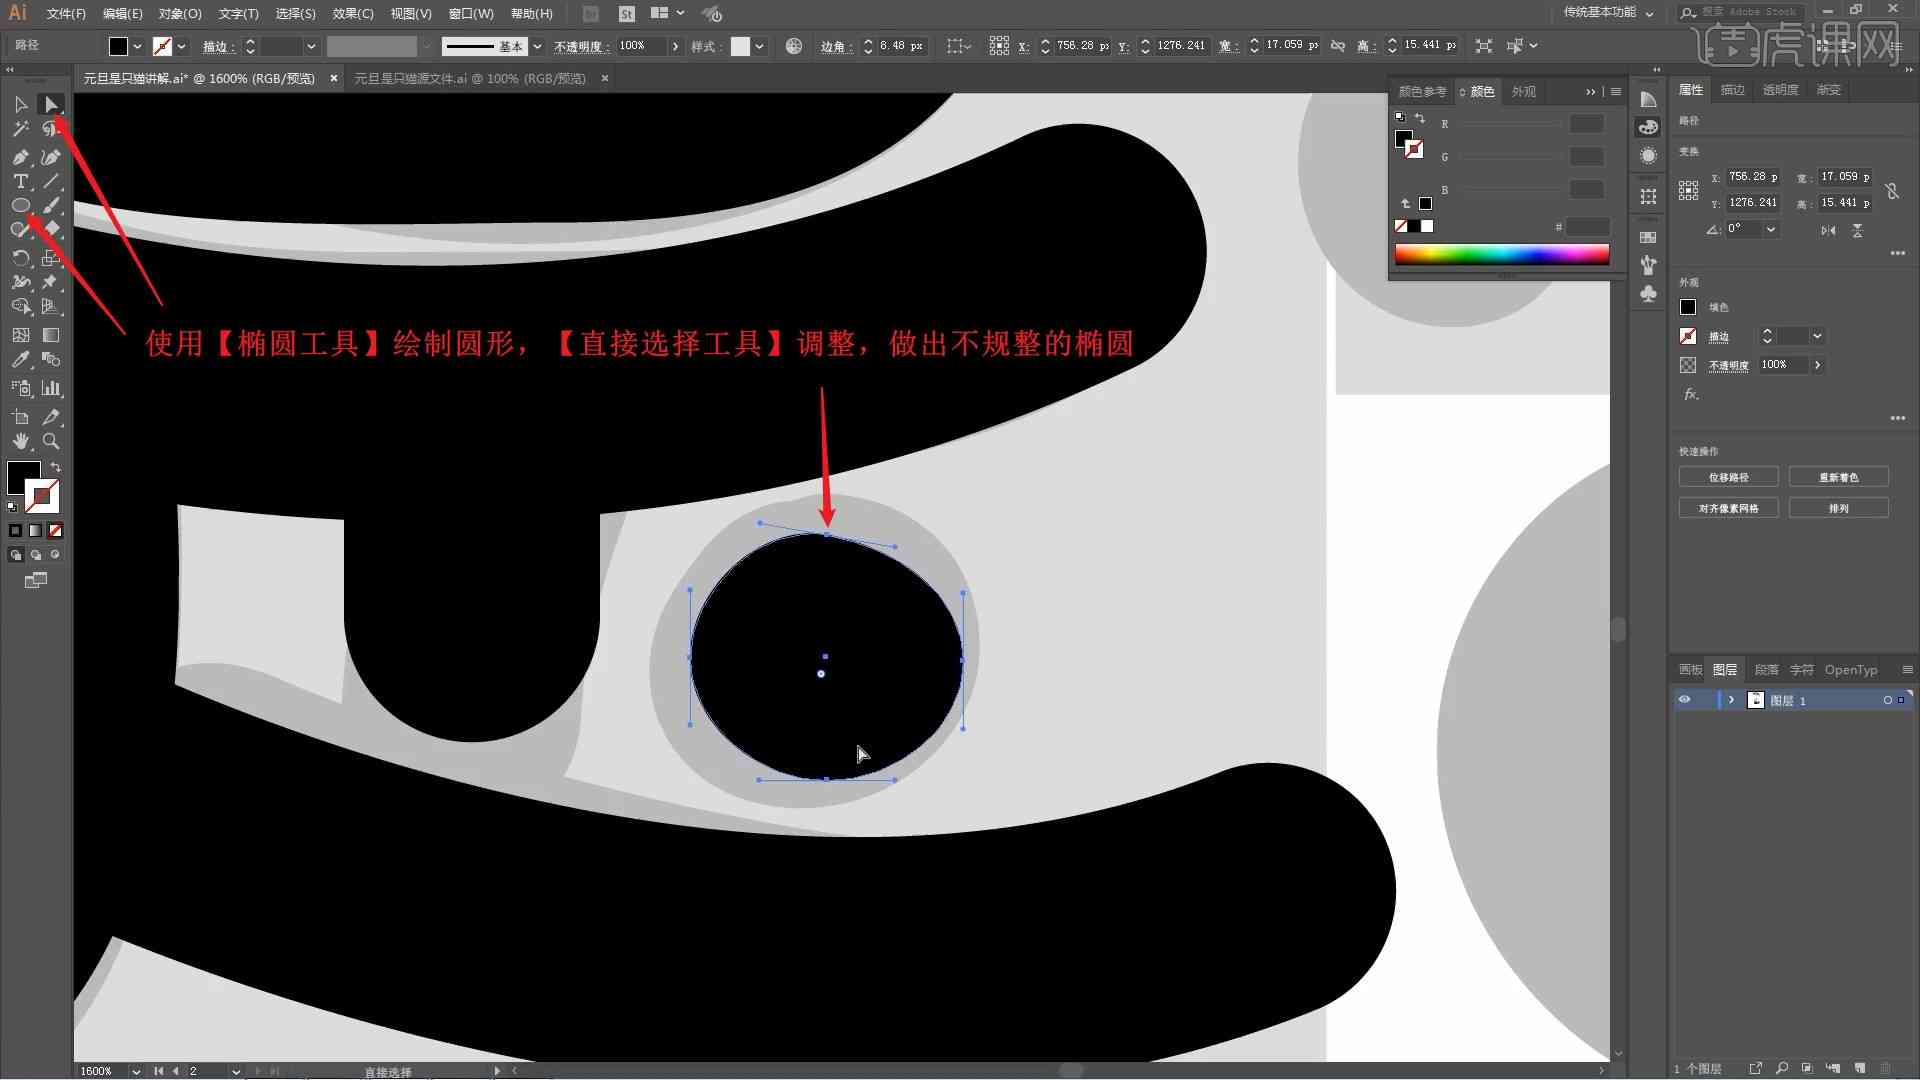Select the Scale tool
This screenshot has width=1920, height=1080.
click(49, 257)
